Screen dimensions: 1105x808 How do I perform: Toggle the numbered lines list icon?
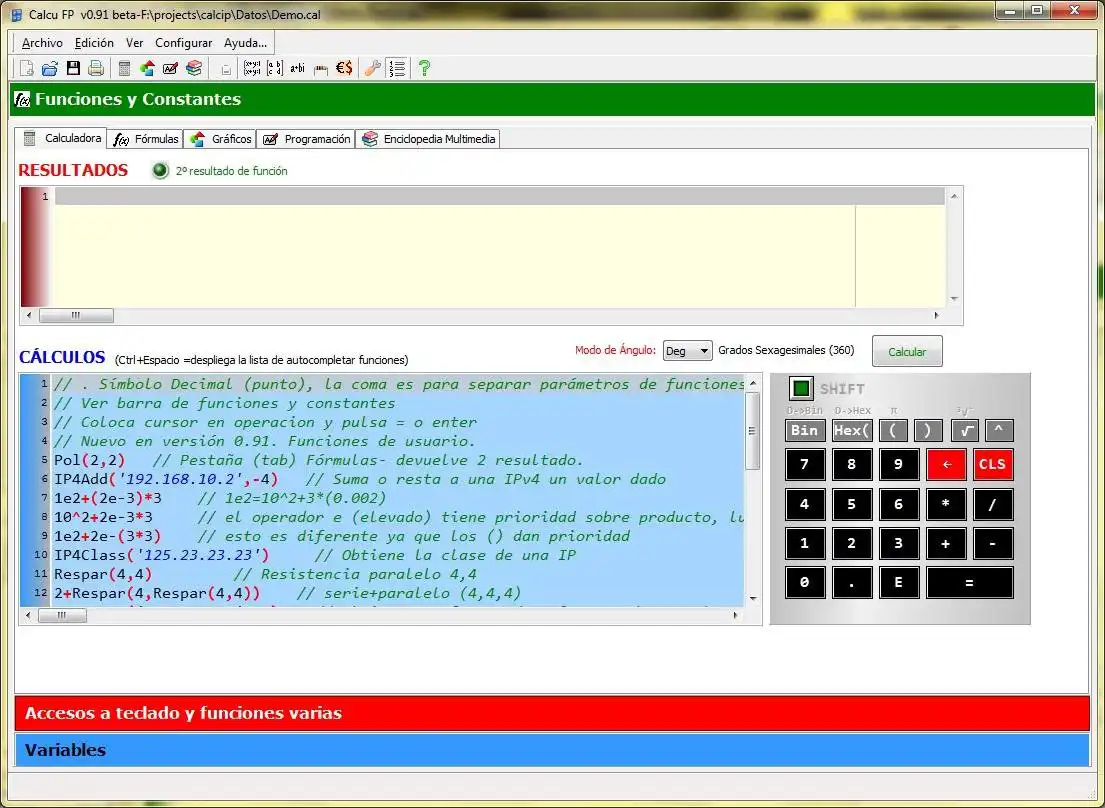point(397,68)
